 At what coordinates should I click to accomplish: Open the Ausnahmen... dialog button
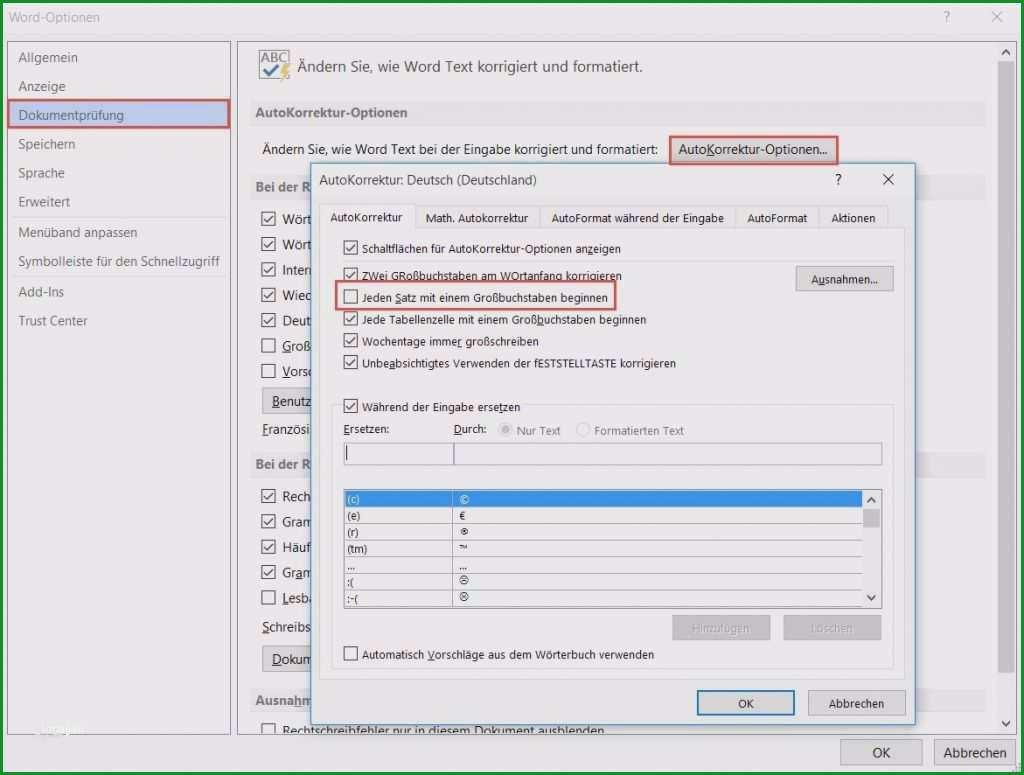point(844,279)
